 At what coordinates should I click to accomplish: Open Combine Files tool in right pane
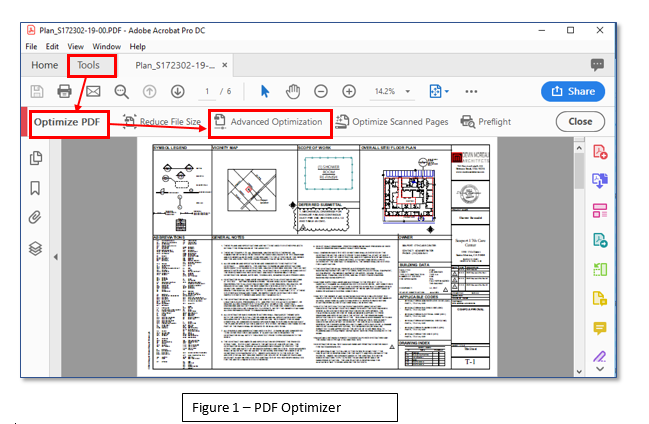pos(600,181)
